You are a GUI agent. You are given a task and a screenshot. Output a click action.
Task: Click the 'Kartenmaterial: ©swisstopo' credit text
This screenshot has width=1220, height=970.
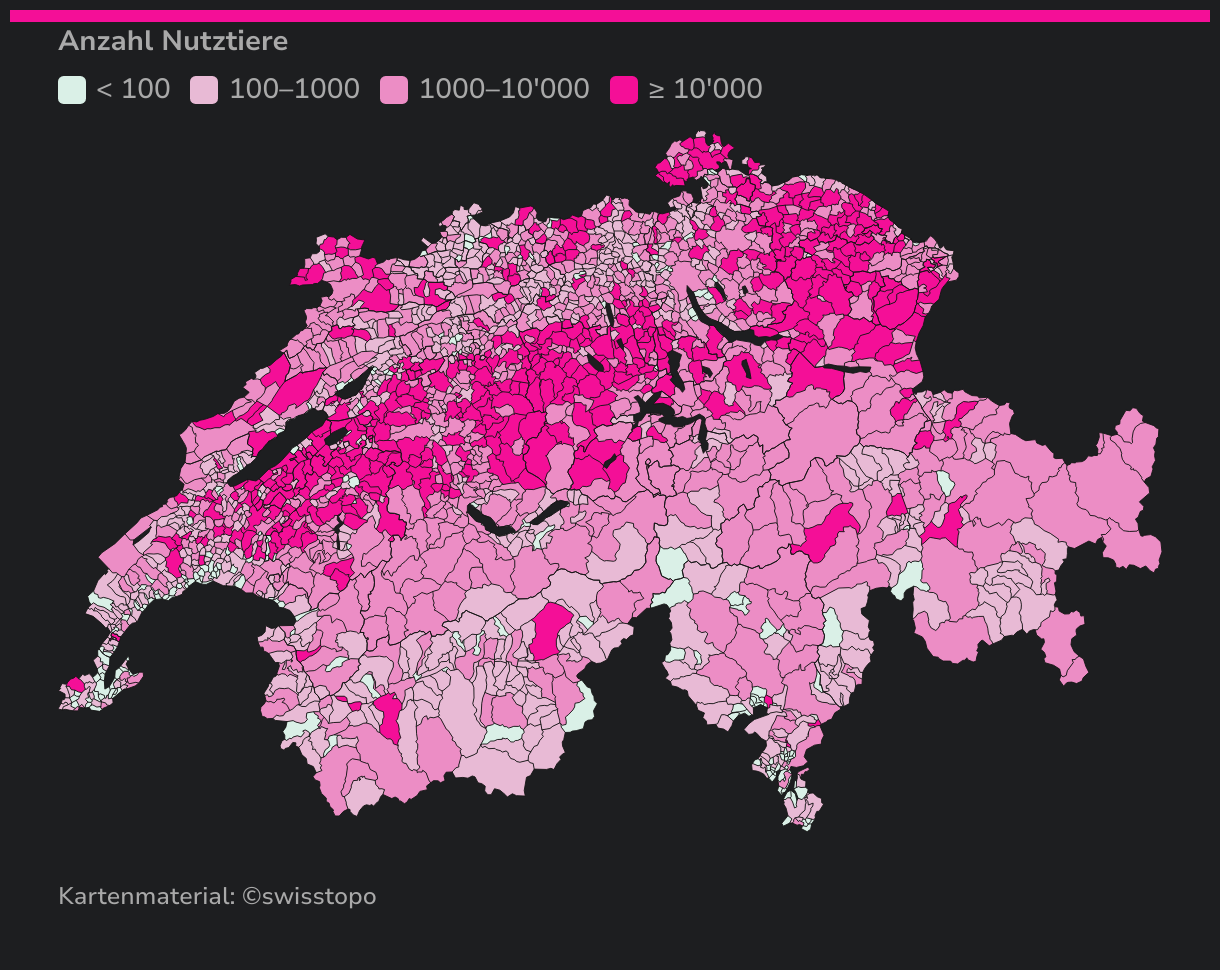217,896
